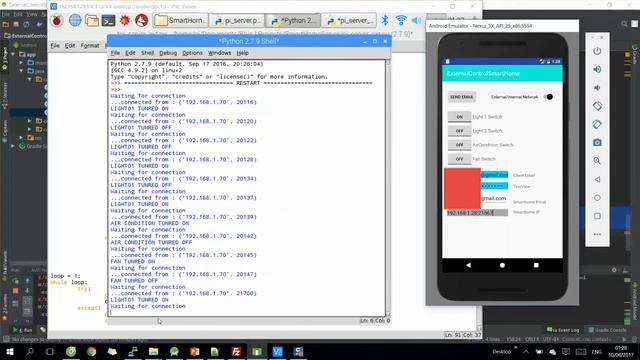Open the Raspberry Pi main menu icon
Viewport: 640px width, 360px height.
pyautogui.click(x=57, y=20)
